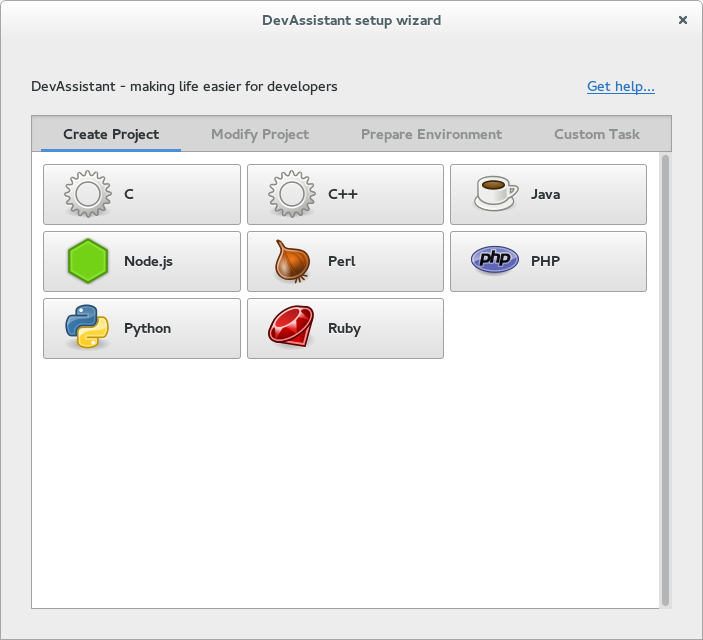
Task: Click the Java coffee cup icon
Action: click(495, 193)
